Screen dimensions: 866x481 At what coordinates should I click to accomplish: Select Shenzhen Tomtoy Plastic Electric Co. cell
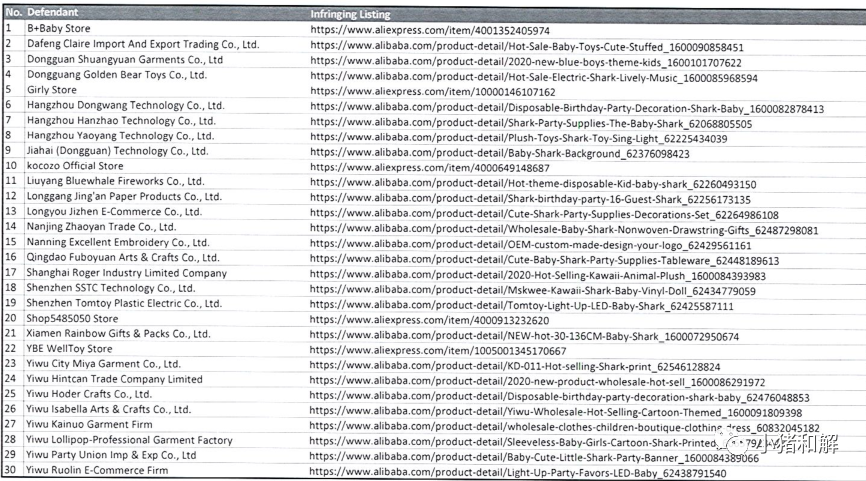click(124, 303)
